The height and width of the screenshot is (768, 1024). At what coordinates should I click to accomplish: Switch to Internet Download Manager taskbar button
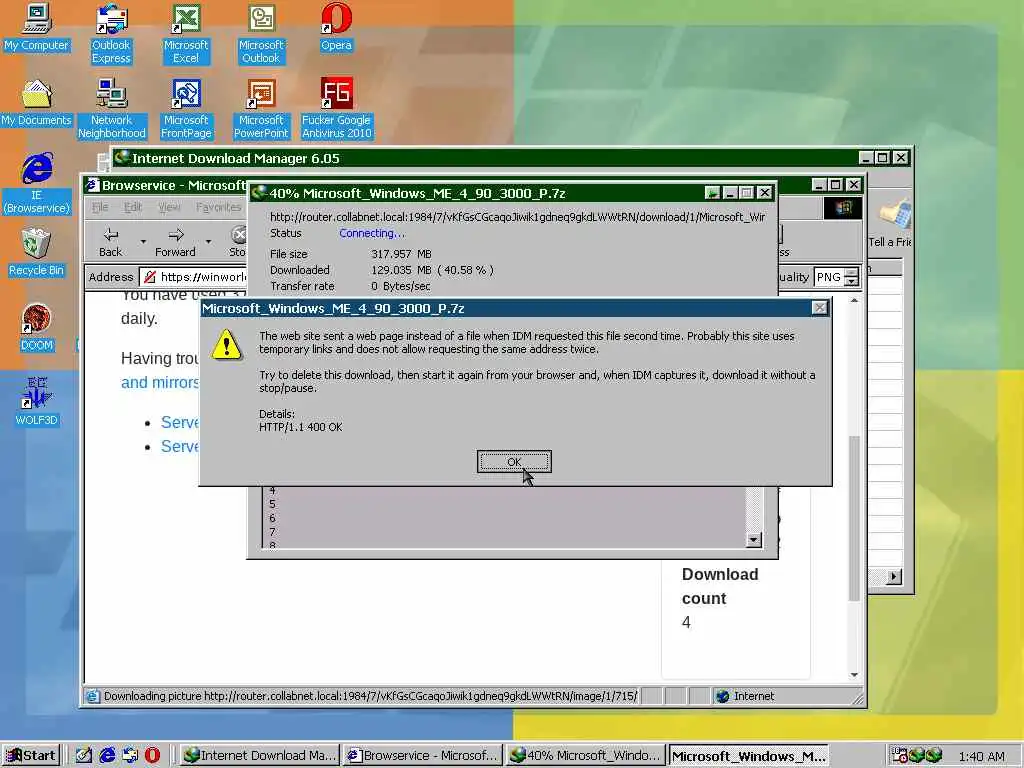click(x=259, y=756)
